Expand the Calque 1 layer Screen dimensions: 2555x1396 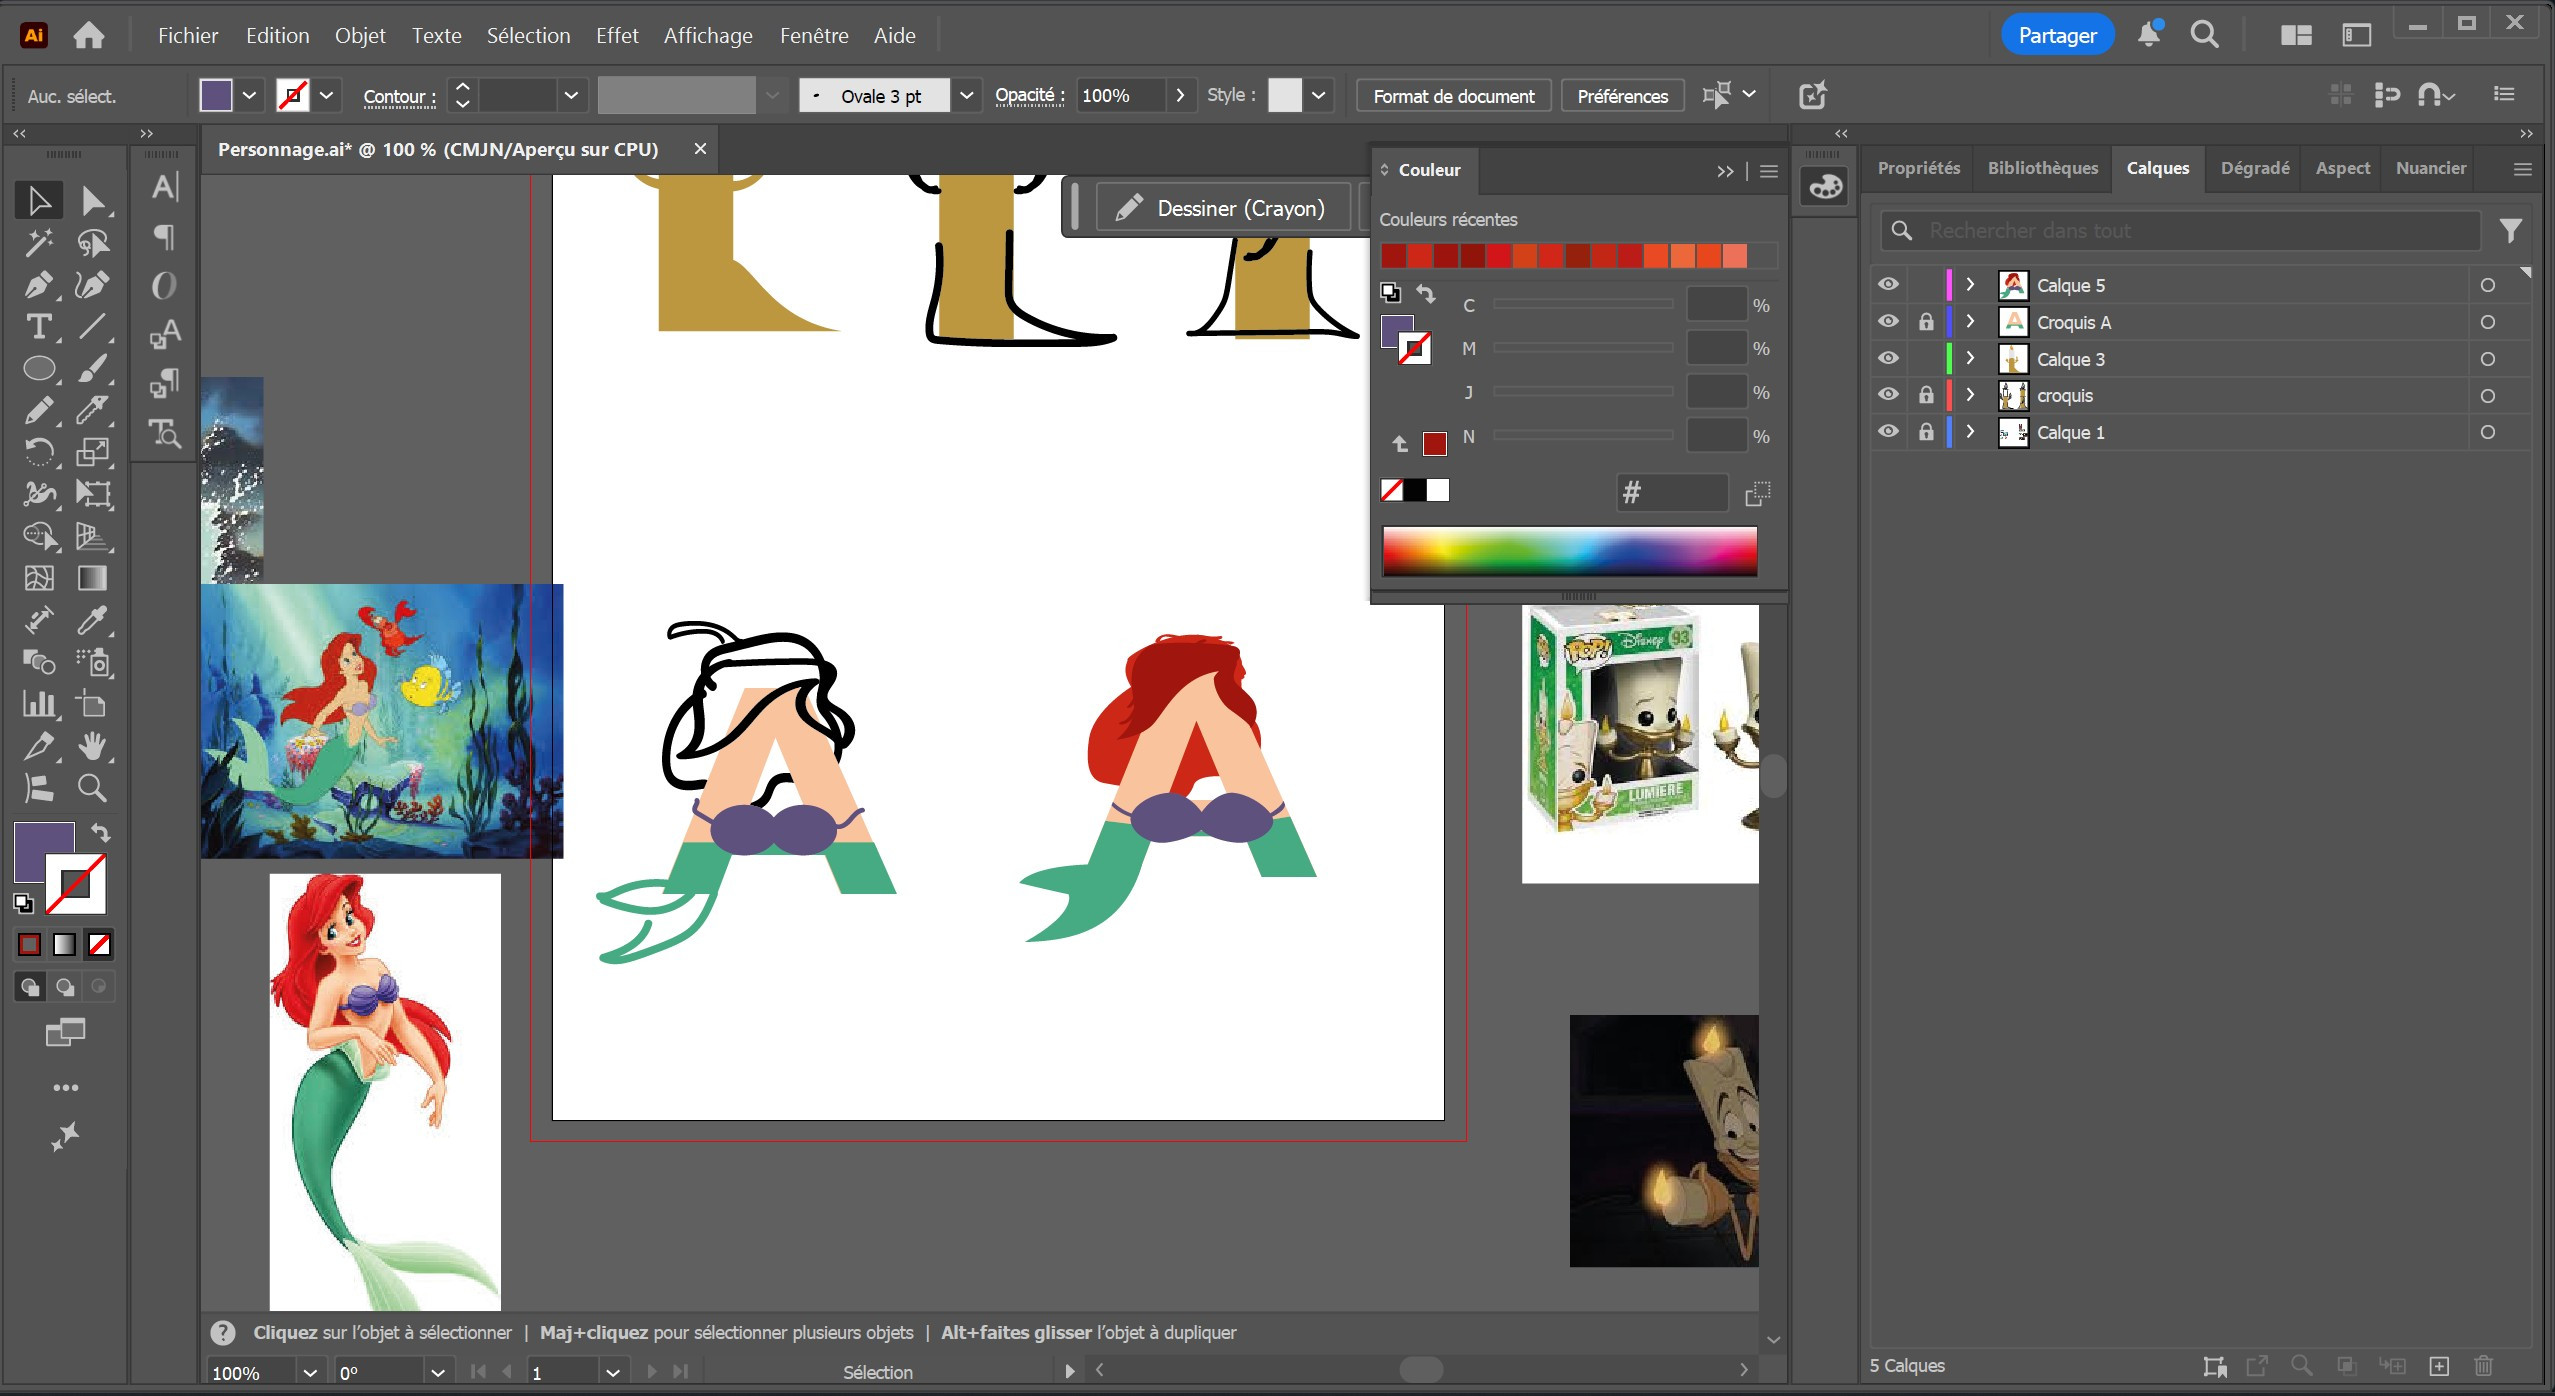coord(1970,432)
